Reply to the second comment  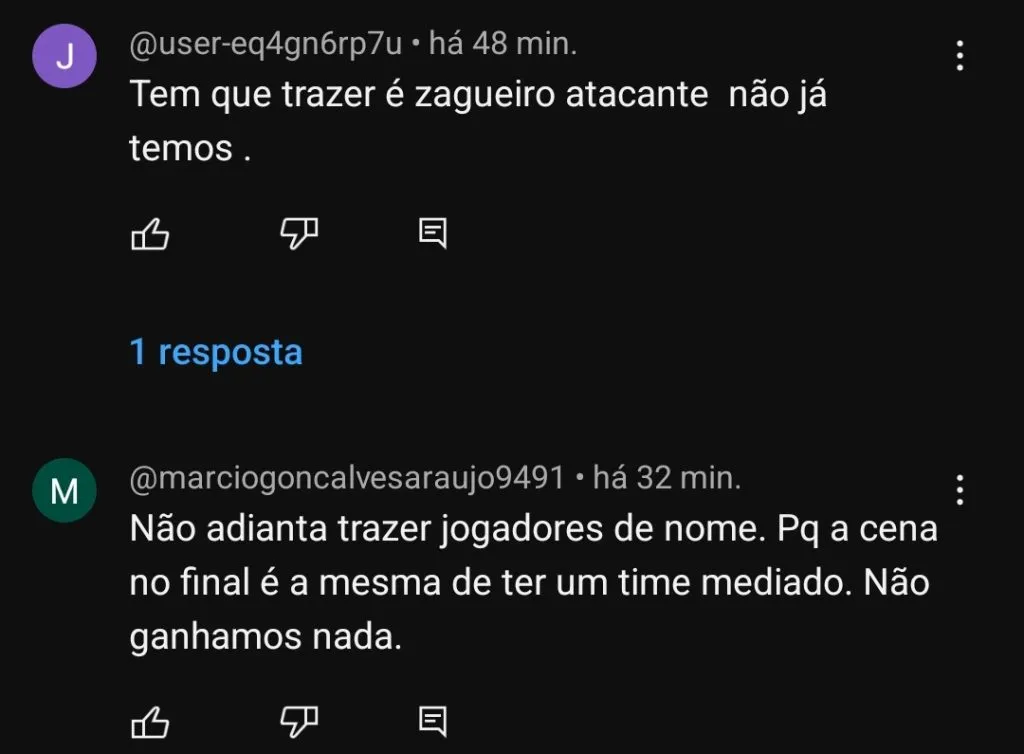point(432,720)
